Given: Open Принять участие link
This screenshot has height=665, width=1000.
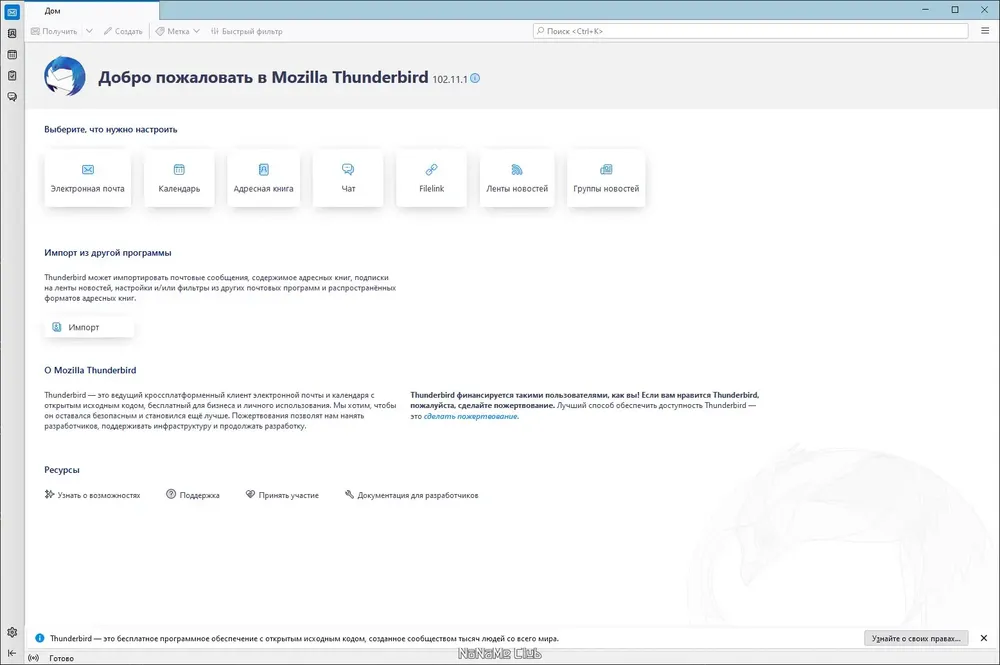Looking at the screenshot, I should pyautogui.click(x=282, y=495).
